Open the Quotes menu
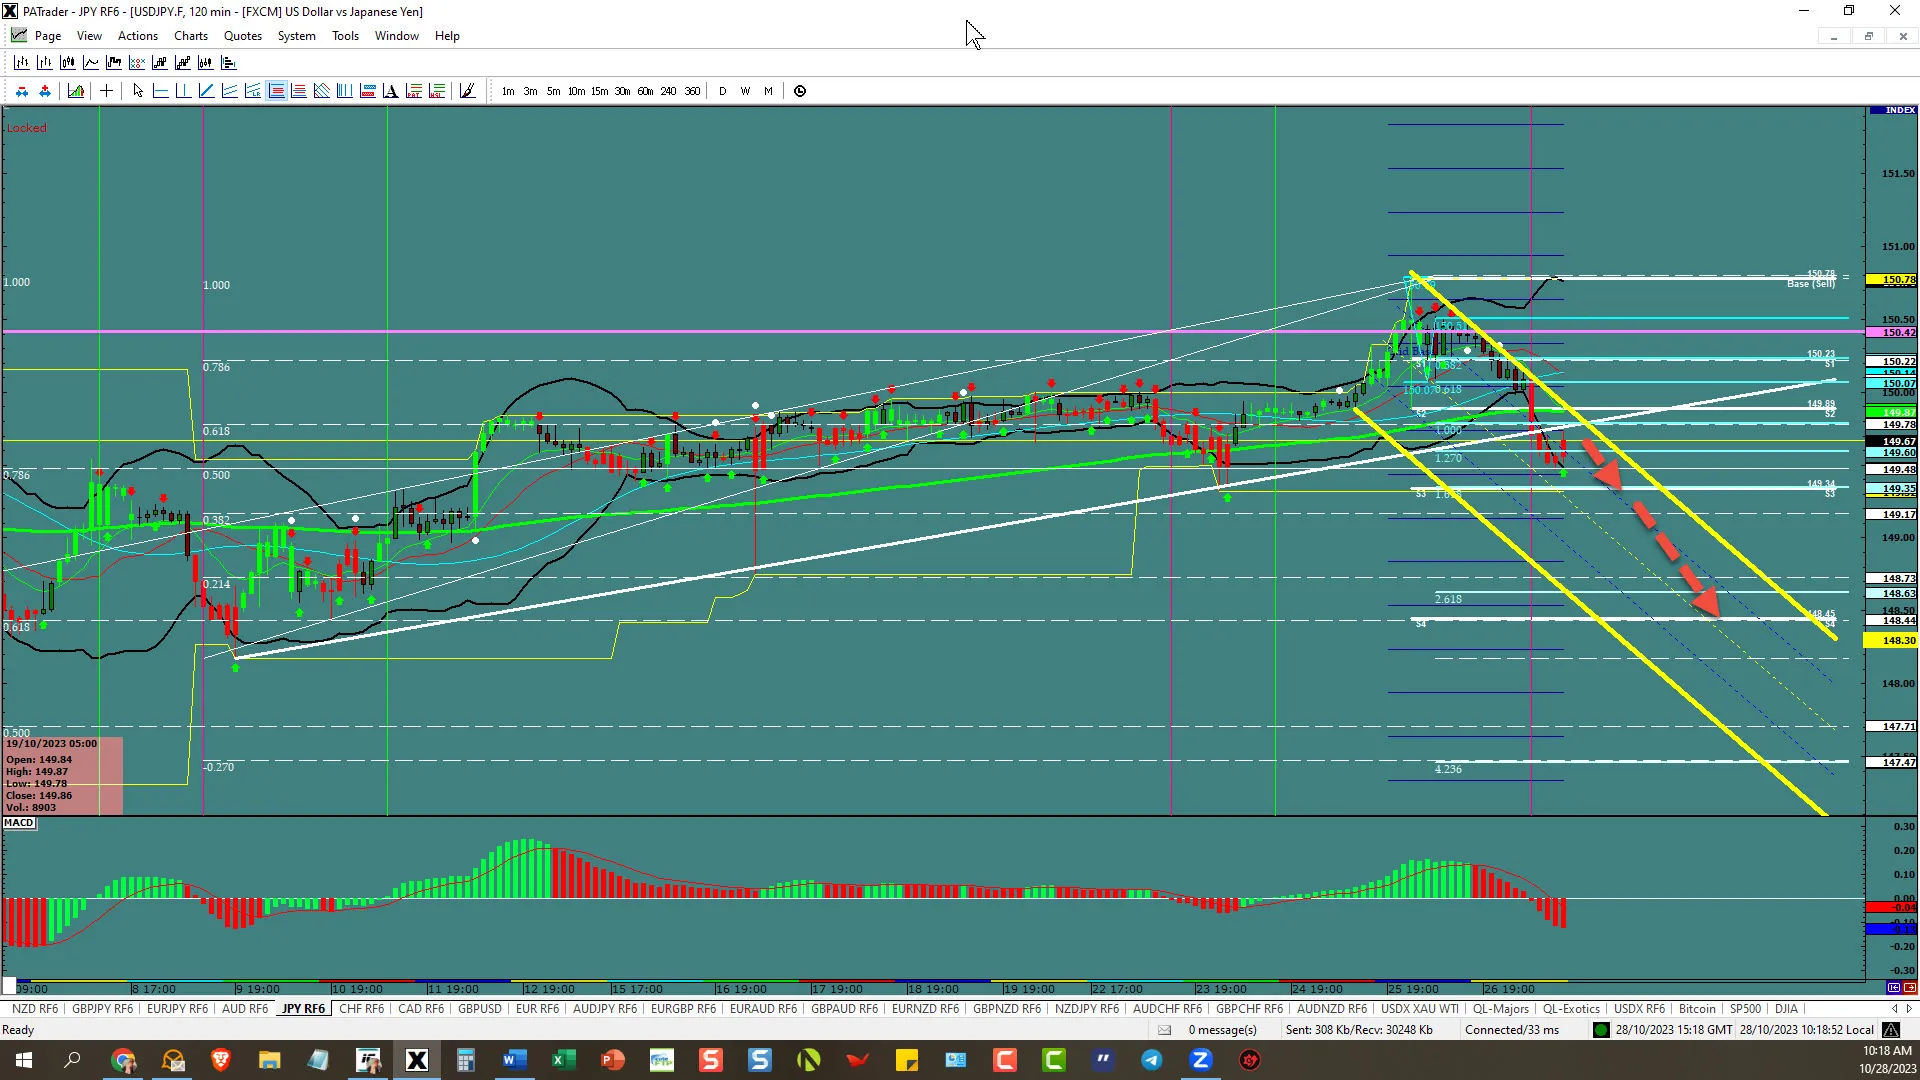The image size is (1920, 1080). (242, 36)
